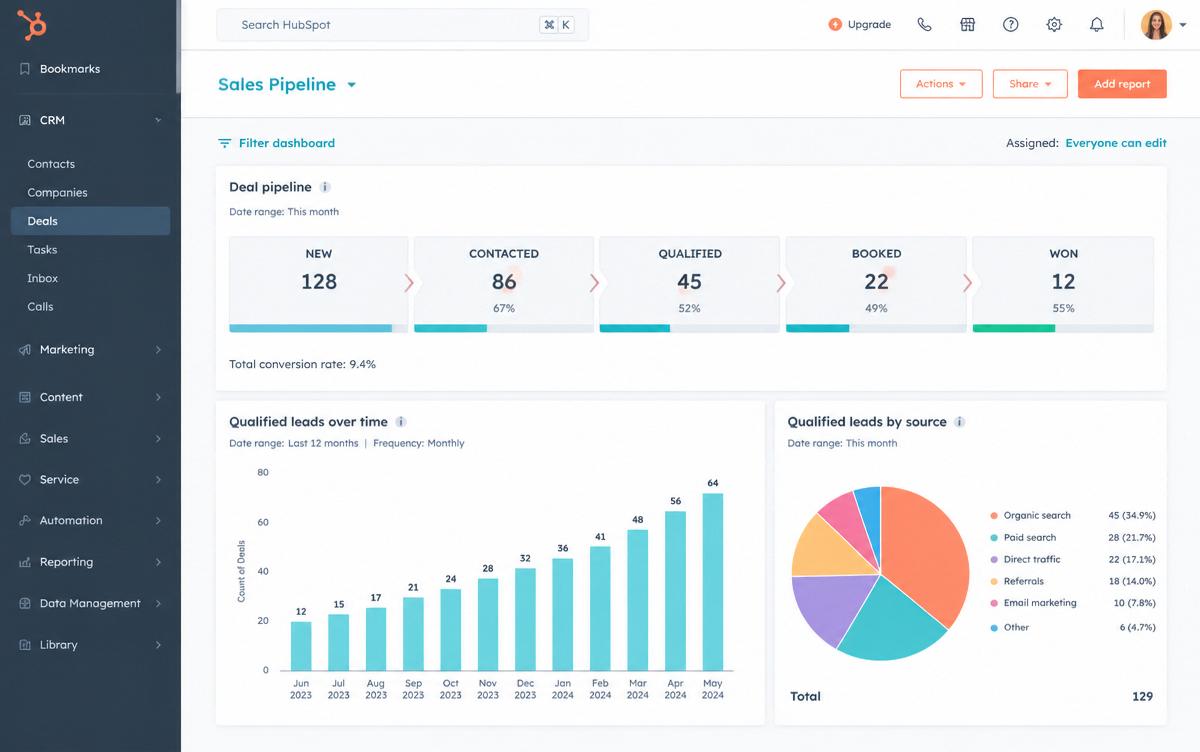
Task: Expand the Marketing section chevron
Action: [158, 350]
